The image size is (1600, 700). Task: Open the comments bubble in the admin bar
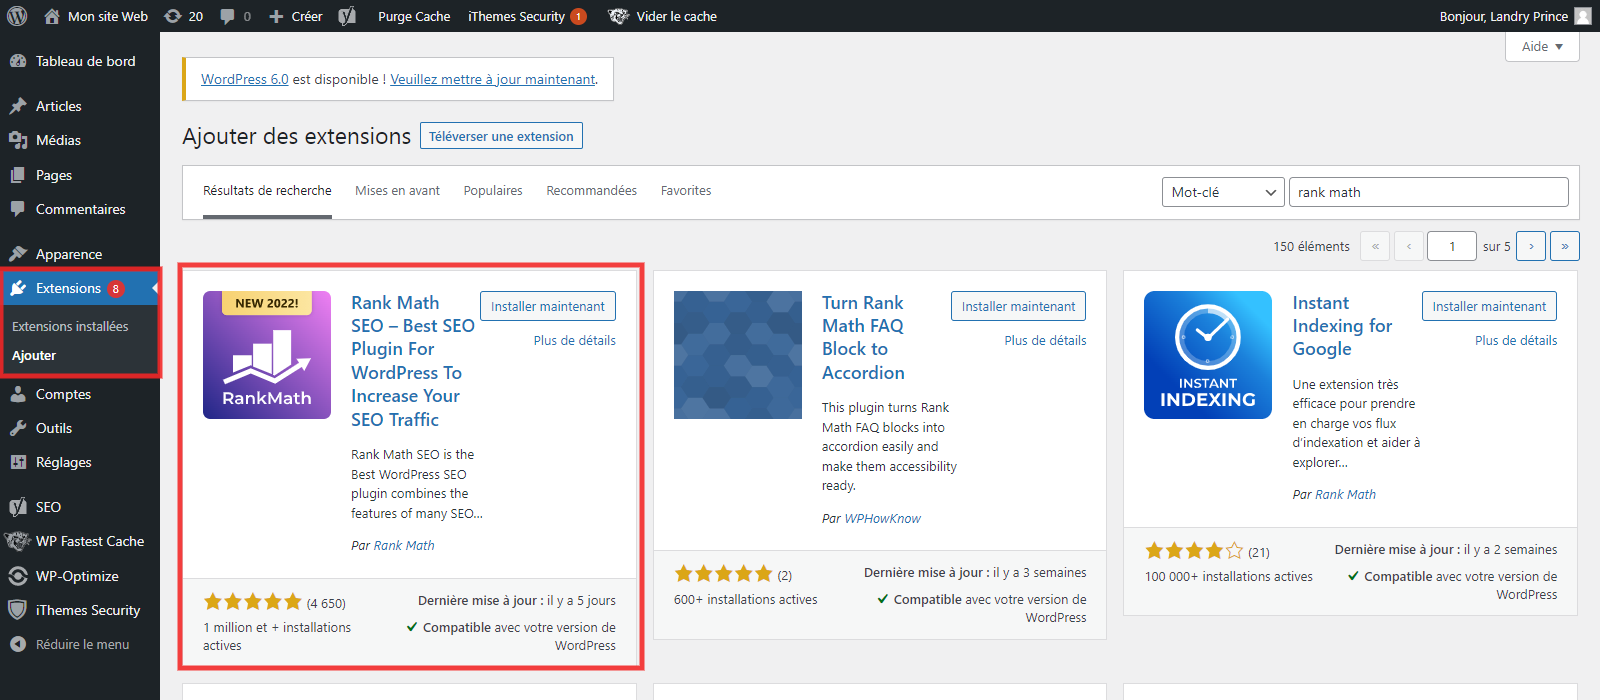[235, 16]
